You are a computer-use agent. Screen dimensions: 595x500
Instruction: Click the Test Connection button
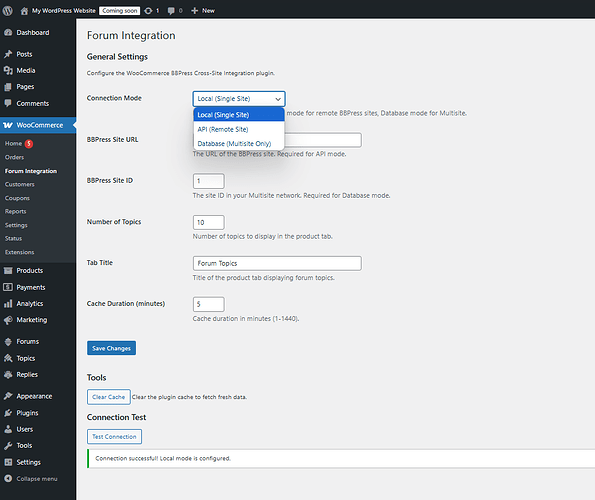coord(114,437)
